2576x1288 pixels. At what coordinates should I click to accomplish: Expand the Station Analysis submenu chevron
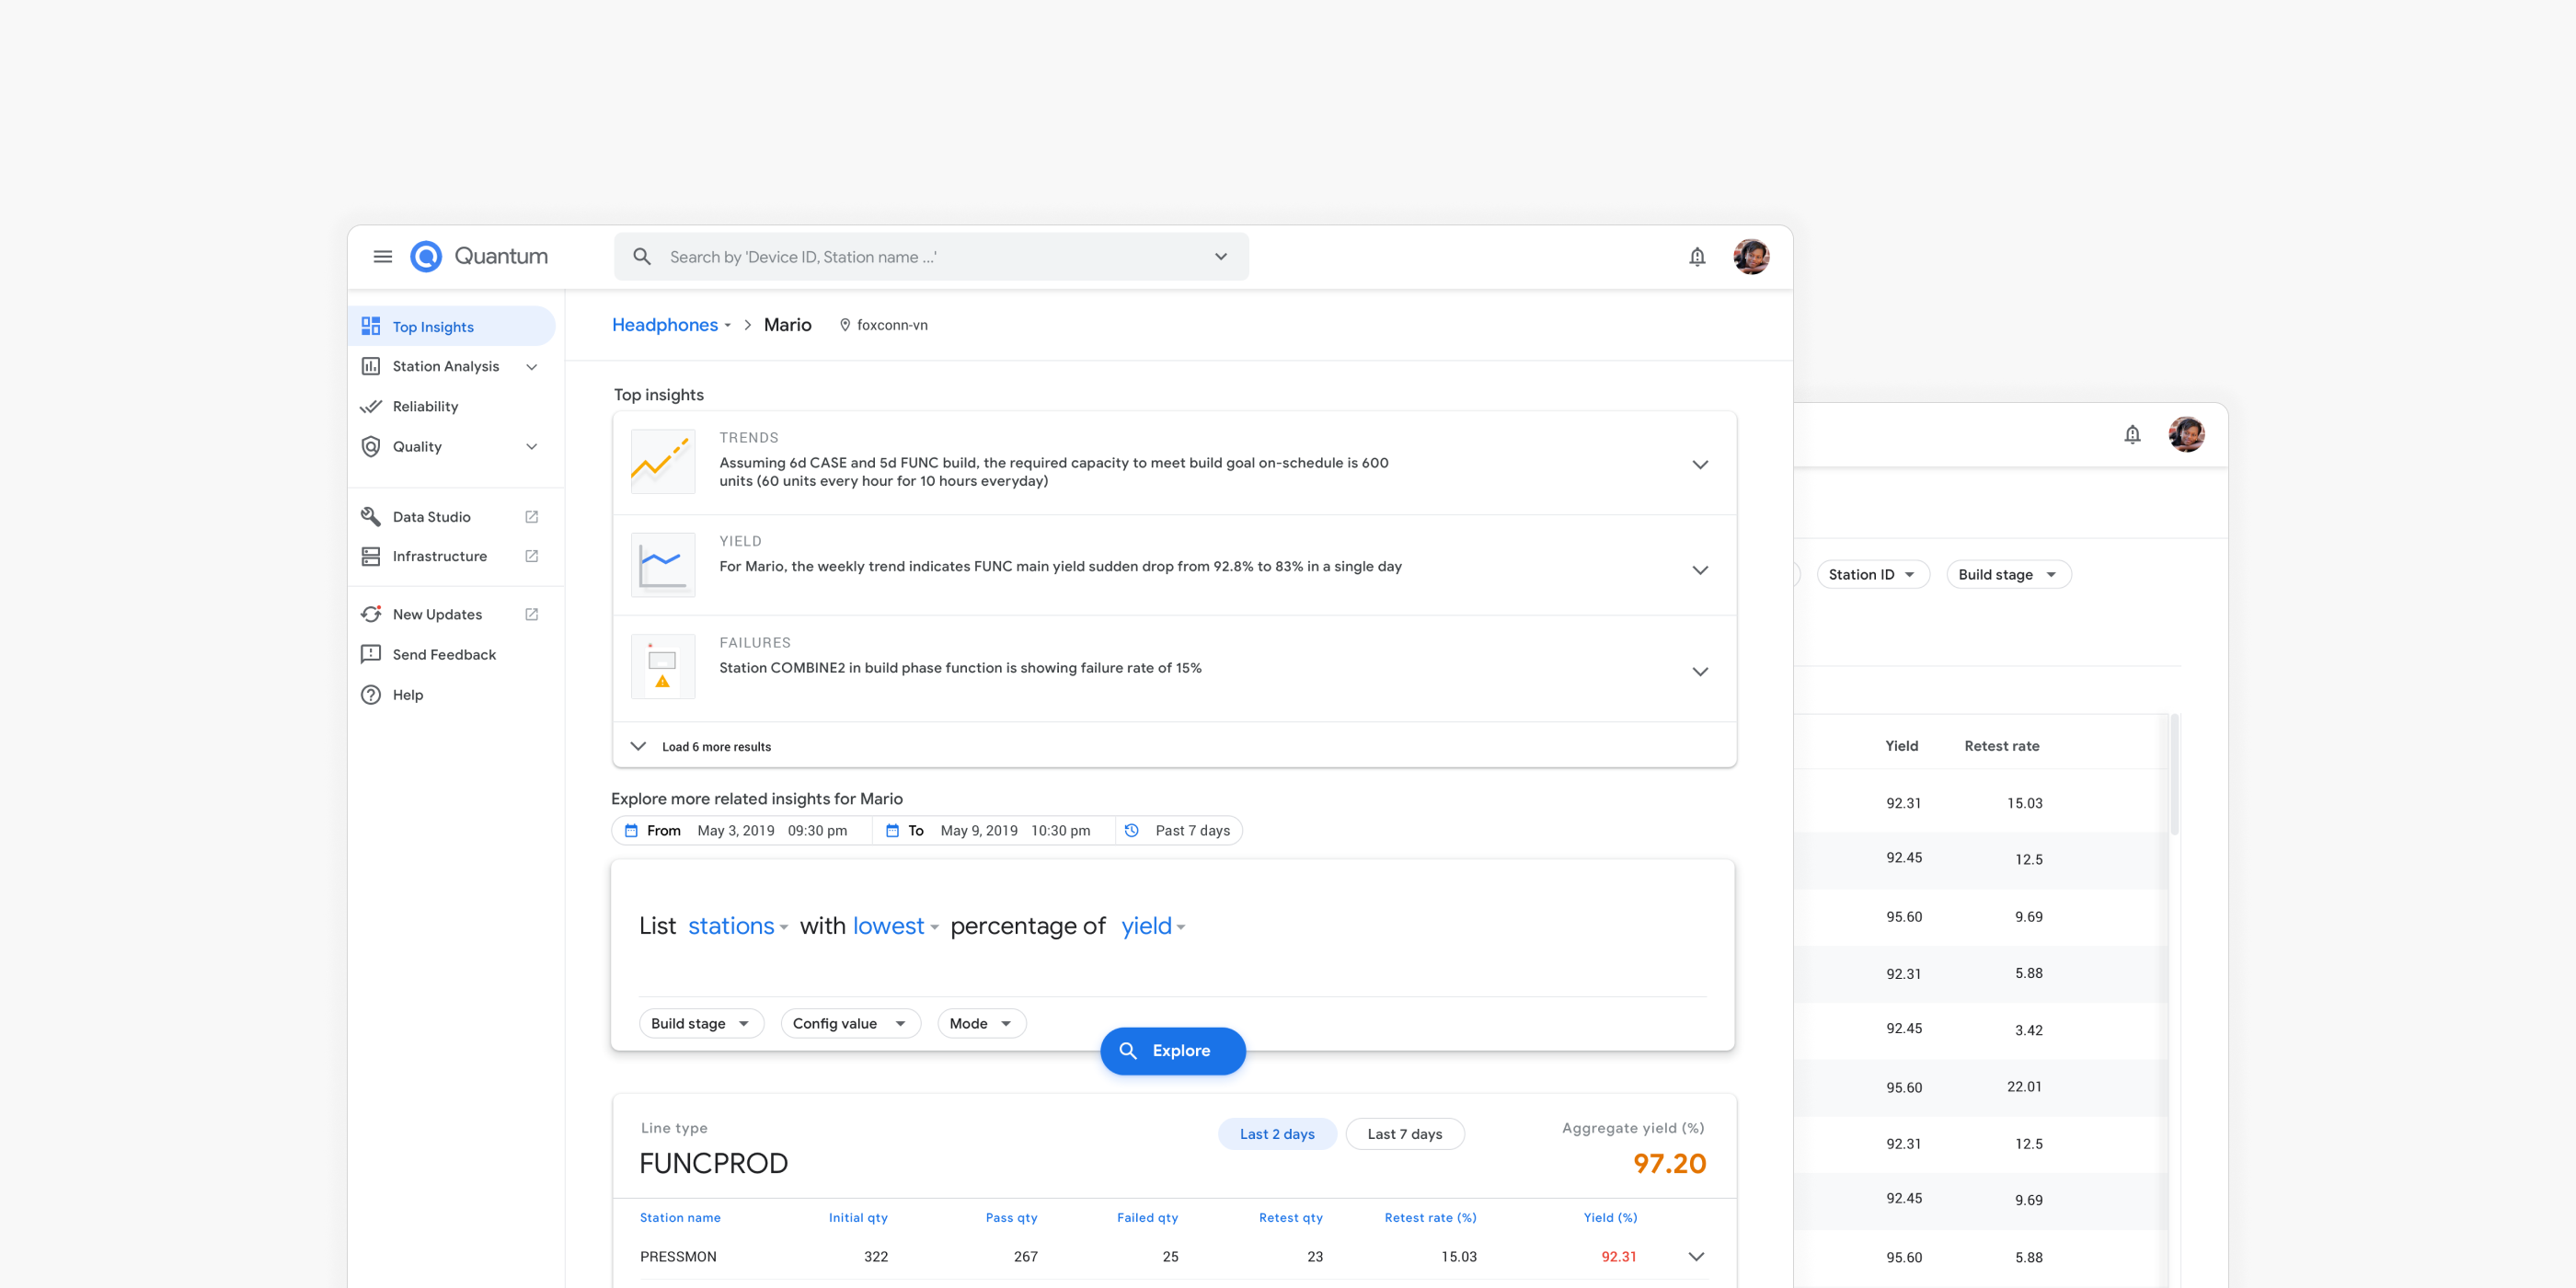tap(532, 367)
